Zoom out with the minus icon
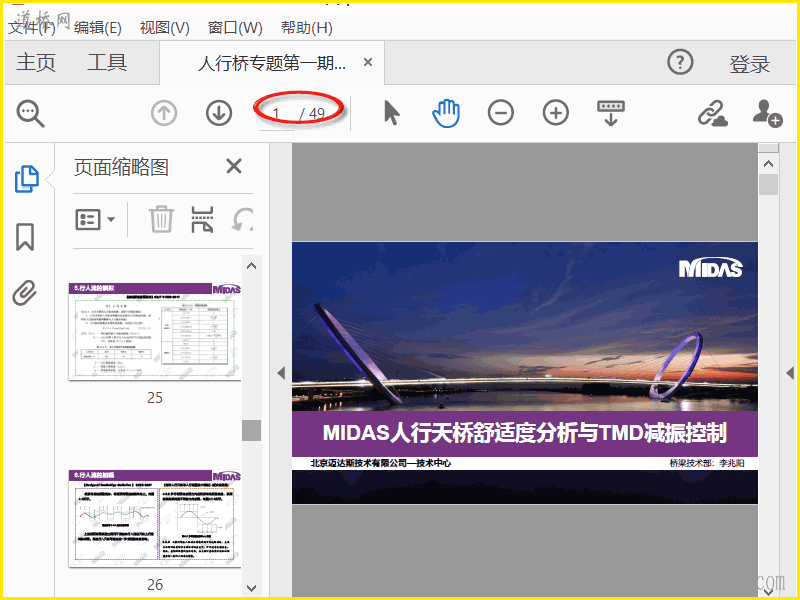Viewport: 800px width, 600px height. point(501,113)
